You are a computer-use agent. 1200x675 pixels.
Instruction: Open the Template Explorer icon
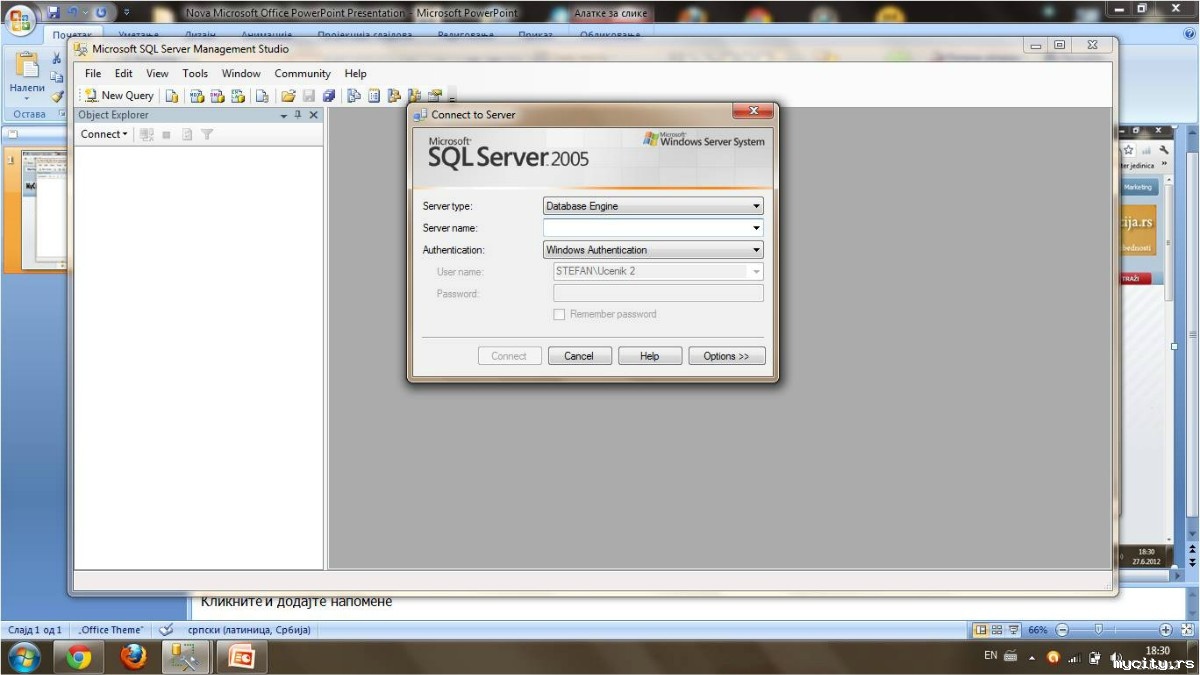415,96
